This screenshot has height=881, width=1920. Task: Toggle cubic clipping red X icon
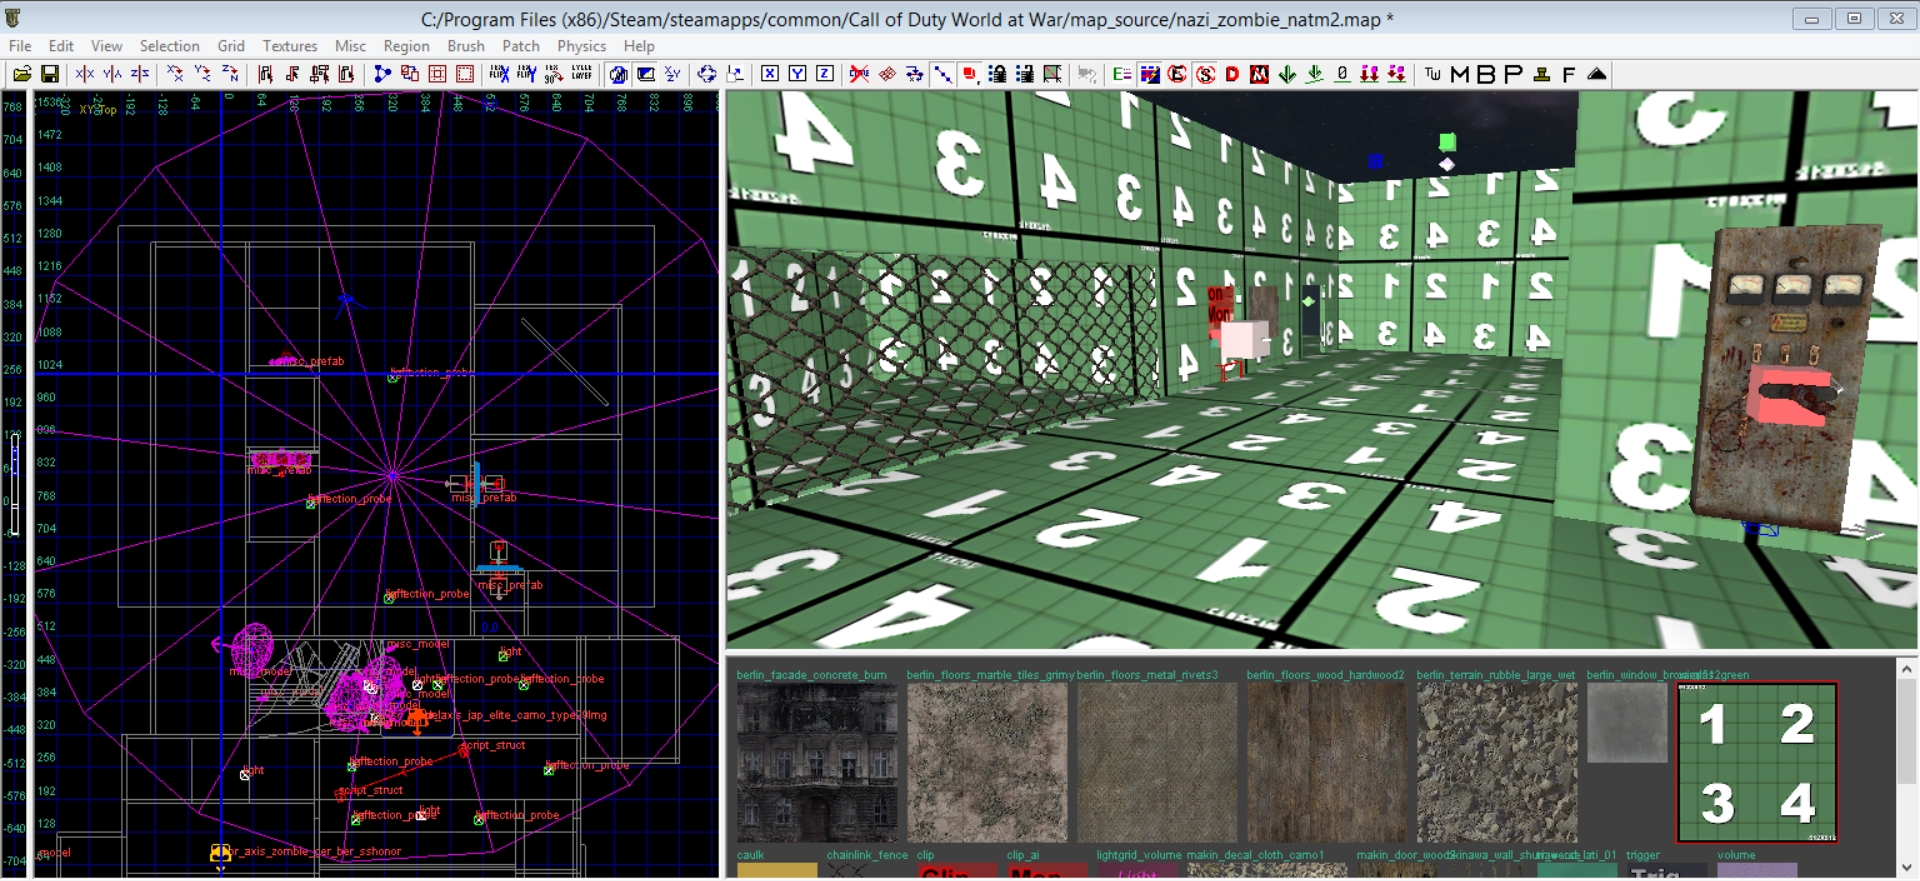point(859,74)
